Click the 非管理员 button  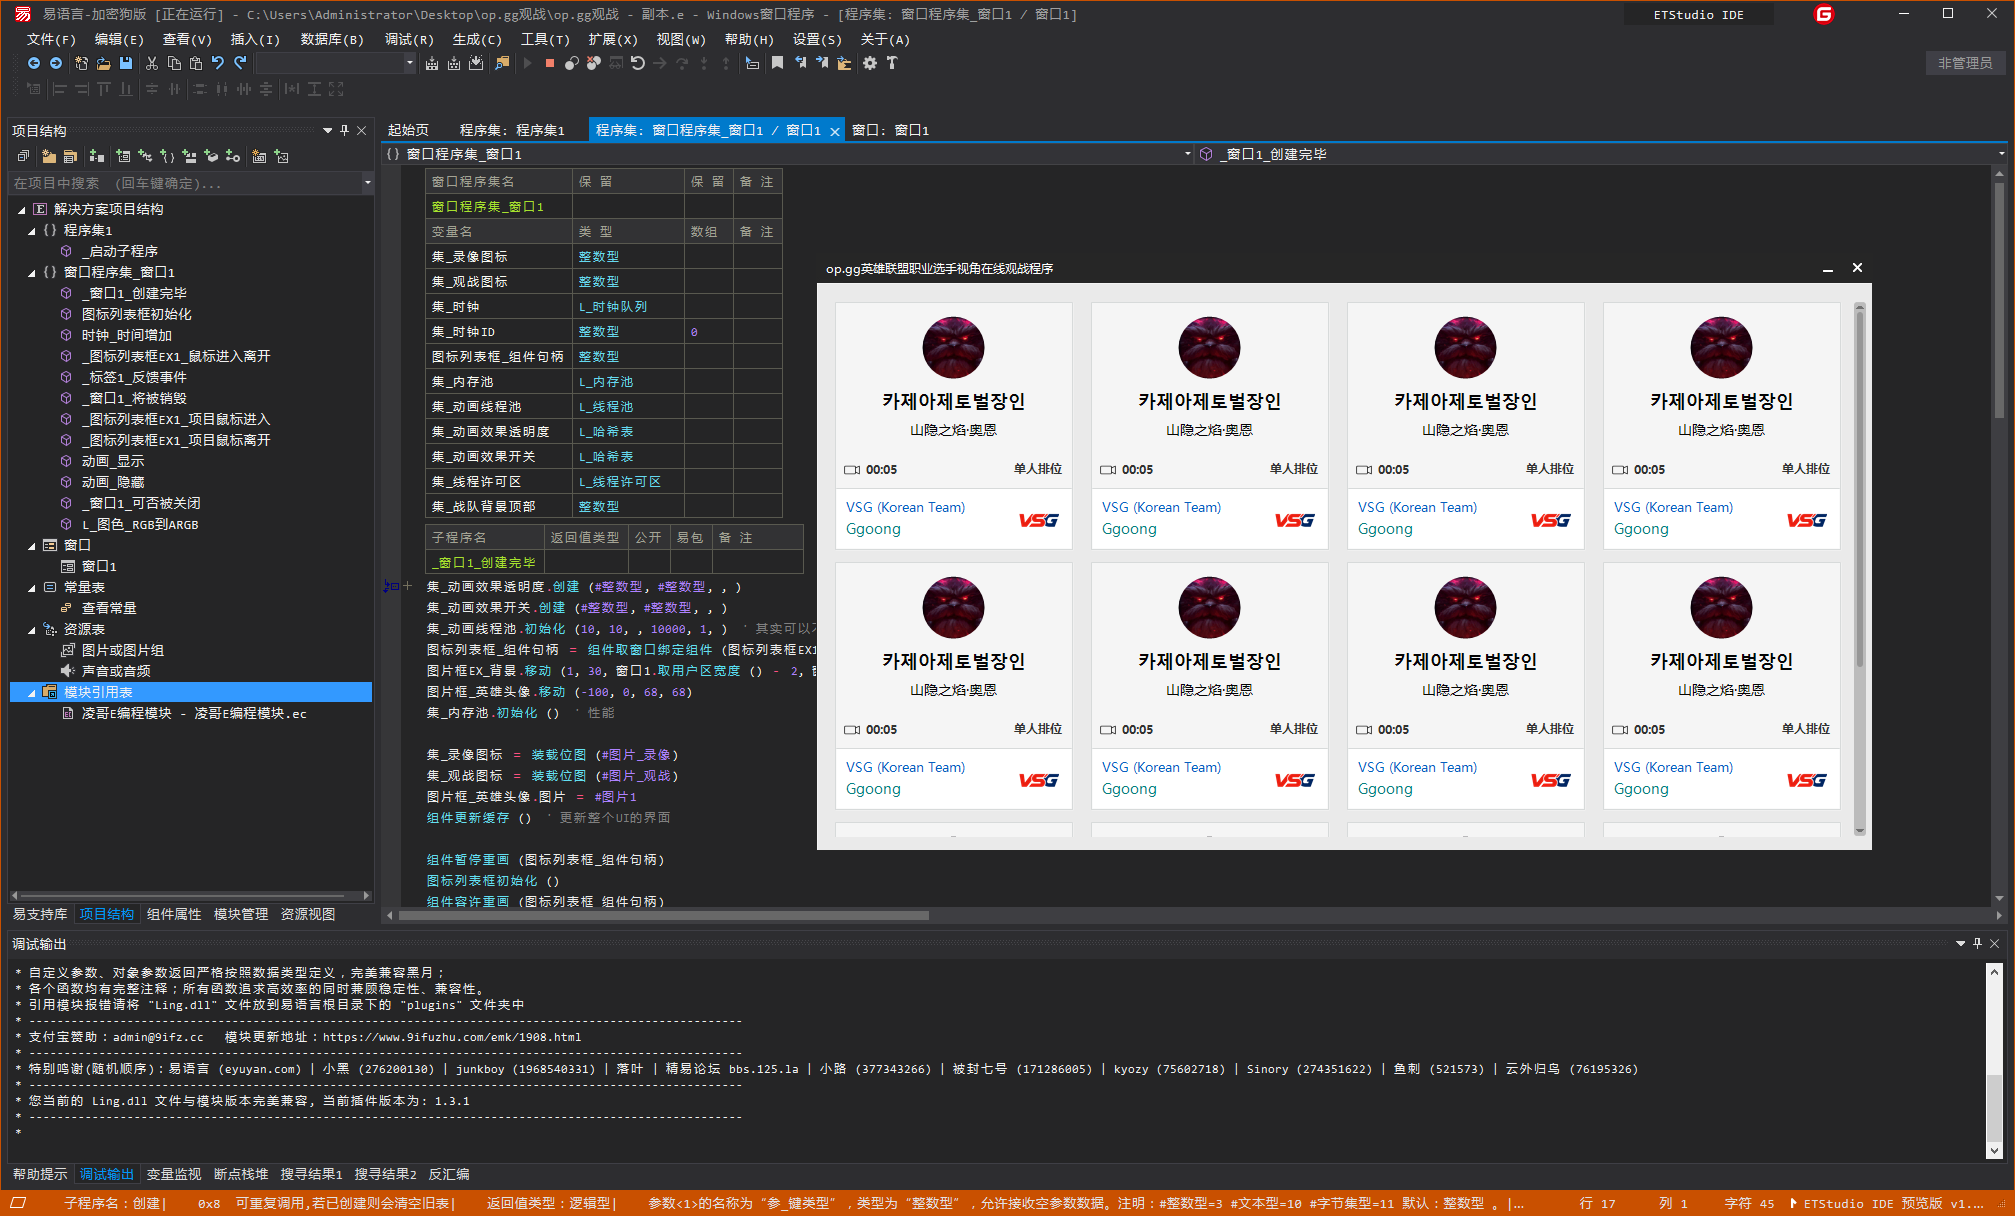pos(1965,63)
